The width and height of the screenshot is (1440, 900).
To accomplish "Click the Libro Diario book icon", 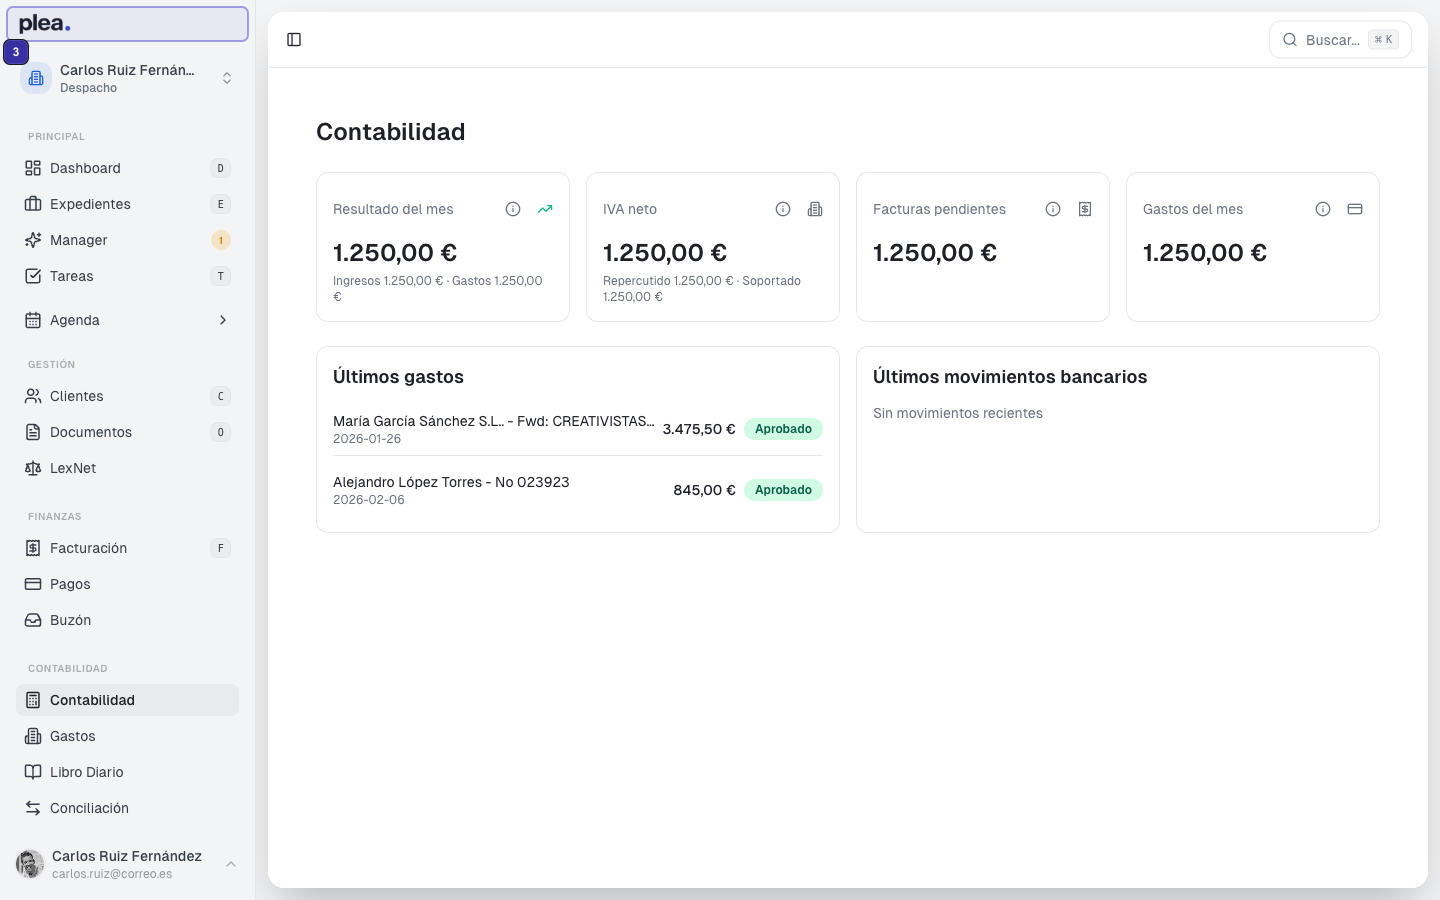I will pos(33,772).
